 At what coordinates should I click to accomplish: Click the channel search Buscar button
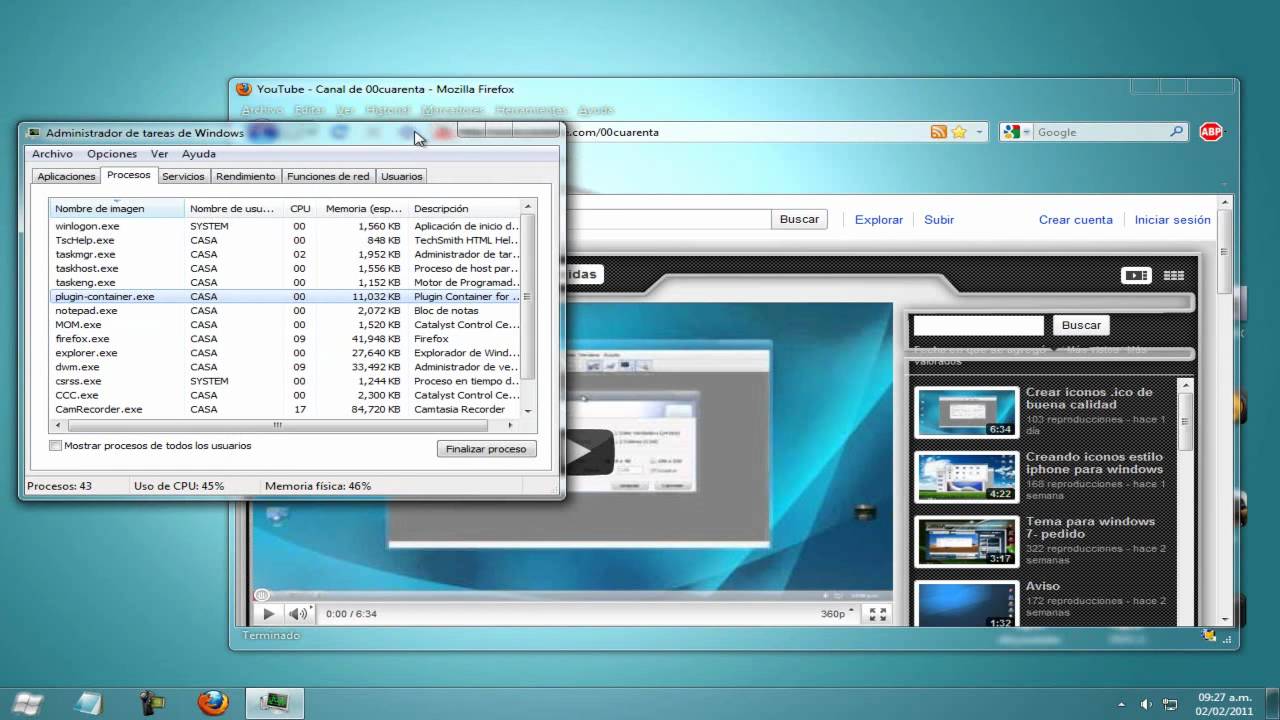point(1081,325)
